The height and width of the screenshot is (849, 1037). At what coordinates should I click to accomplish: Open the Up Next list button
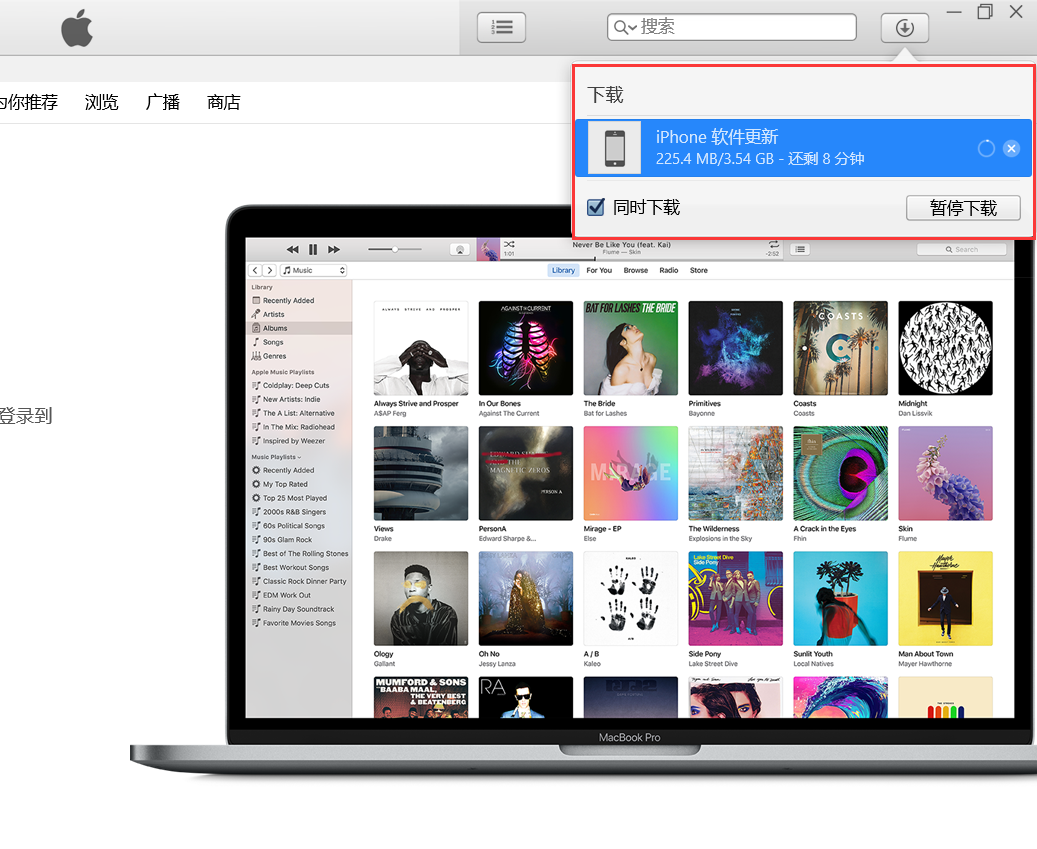tap(501, 28)
